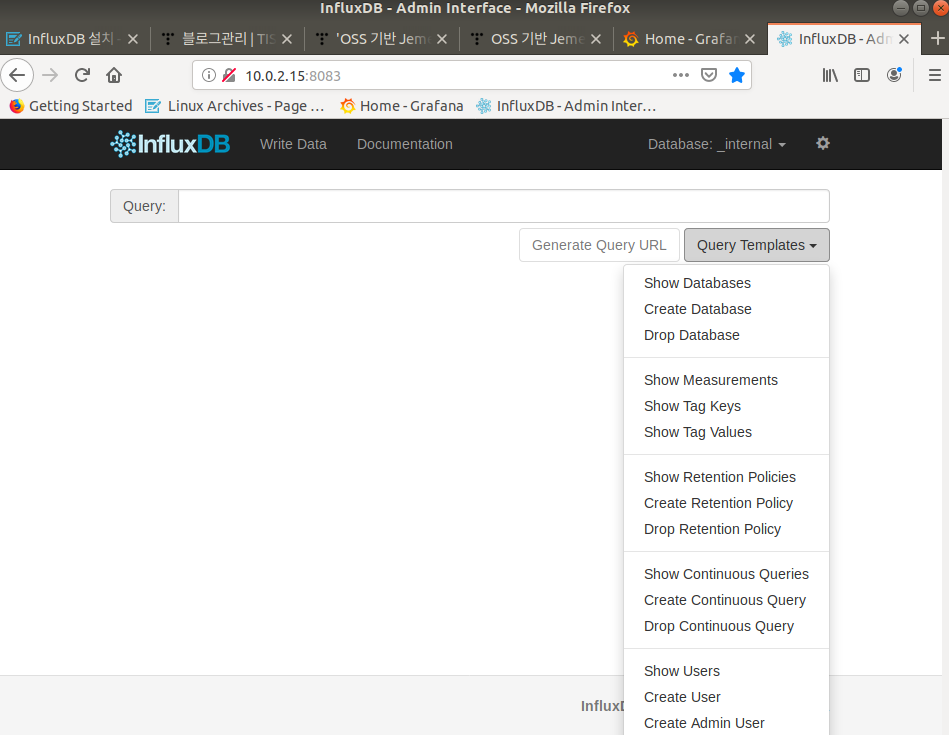The height and width of the screenshot is (735, 949).
Task: Click the Generate Query URL button
Action: 599,245
